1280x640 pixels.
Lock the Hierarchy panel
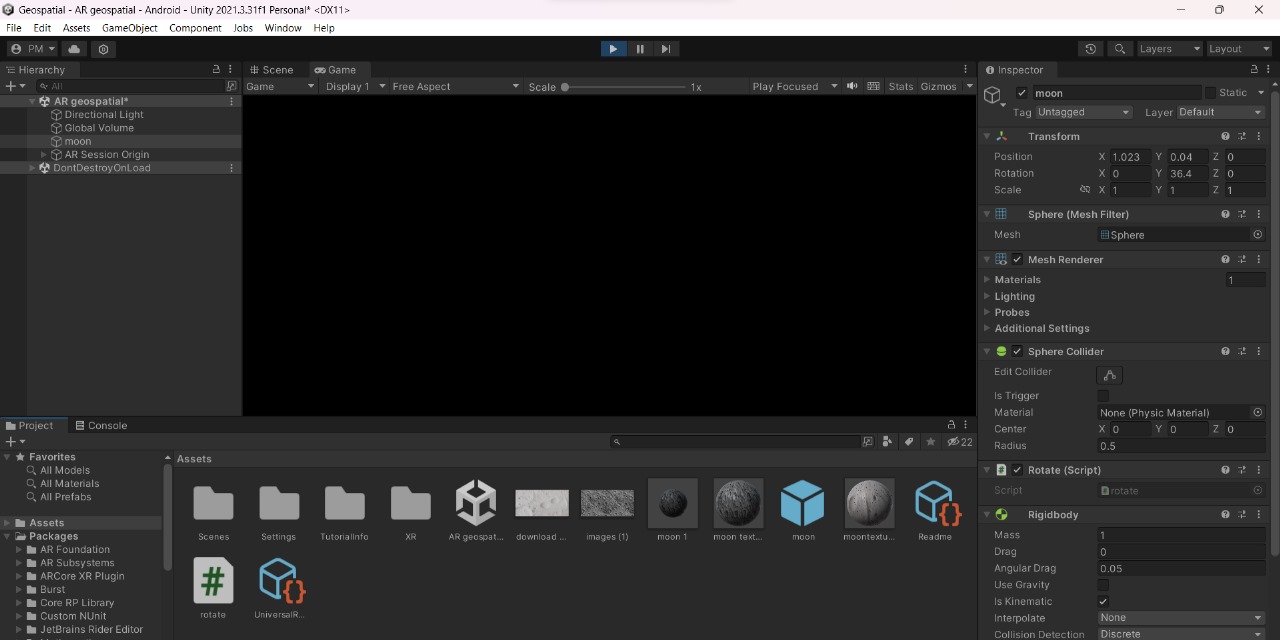(x=216, y=69)
